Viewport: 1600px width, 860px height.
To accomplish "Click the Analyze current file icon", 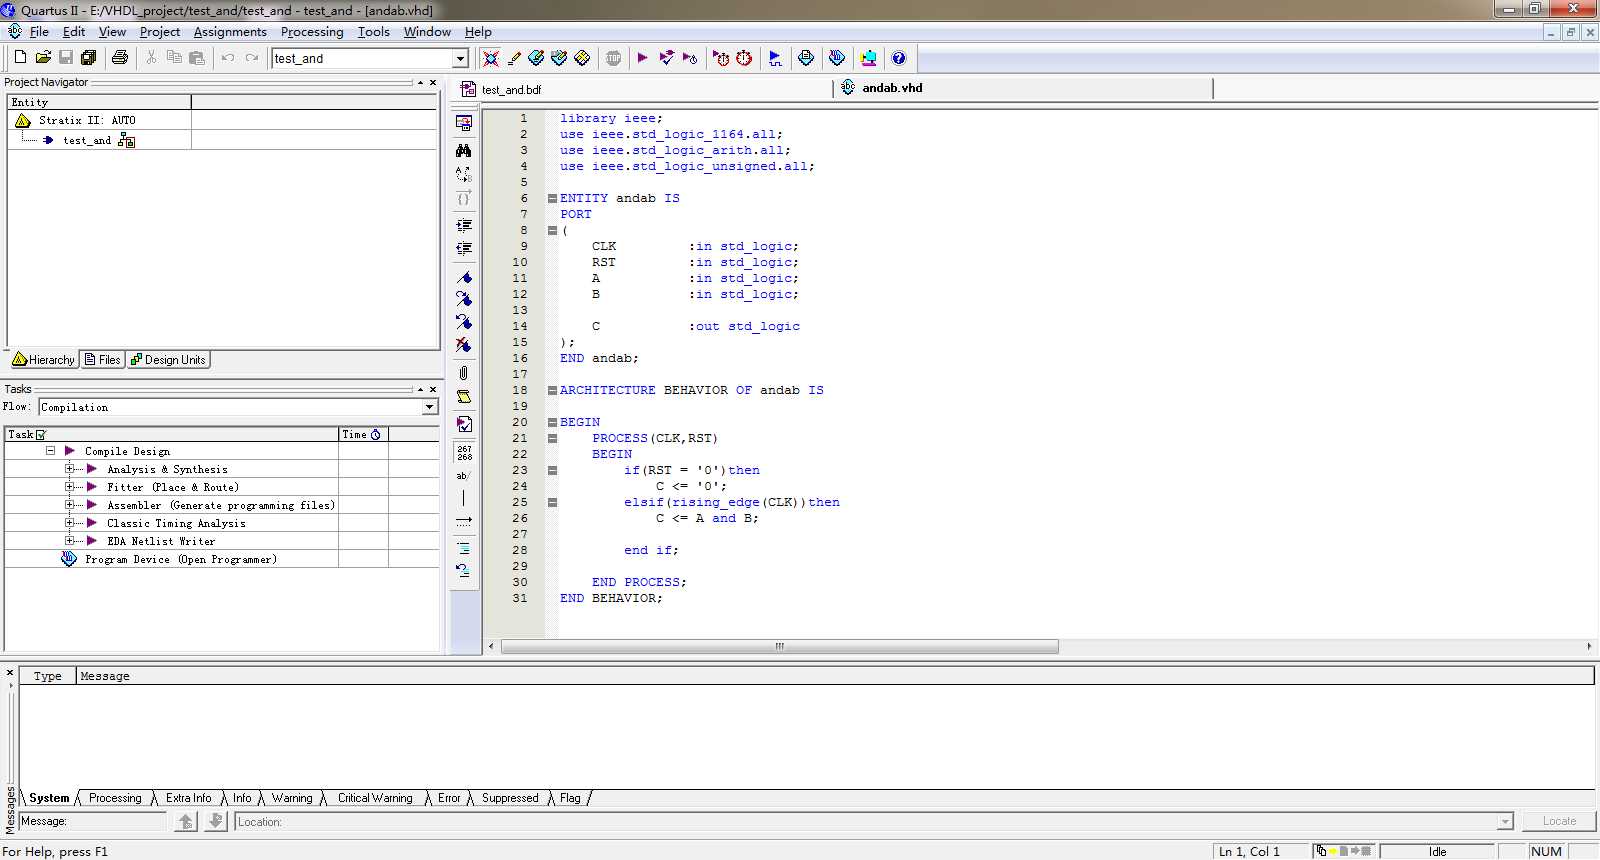I will [x=464, y=424].
